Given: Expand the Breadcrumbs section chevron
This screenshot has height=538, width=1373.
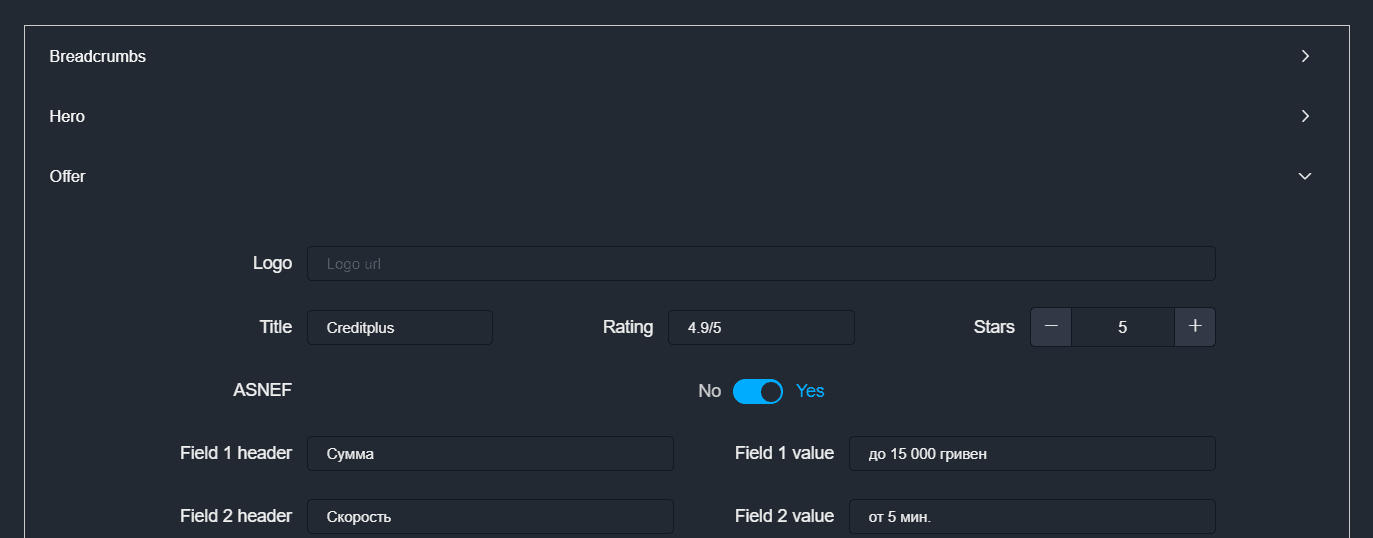Looking at the screenshot, I should (1305, 56).
